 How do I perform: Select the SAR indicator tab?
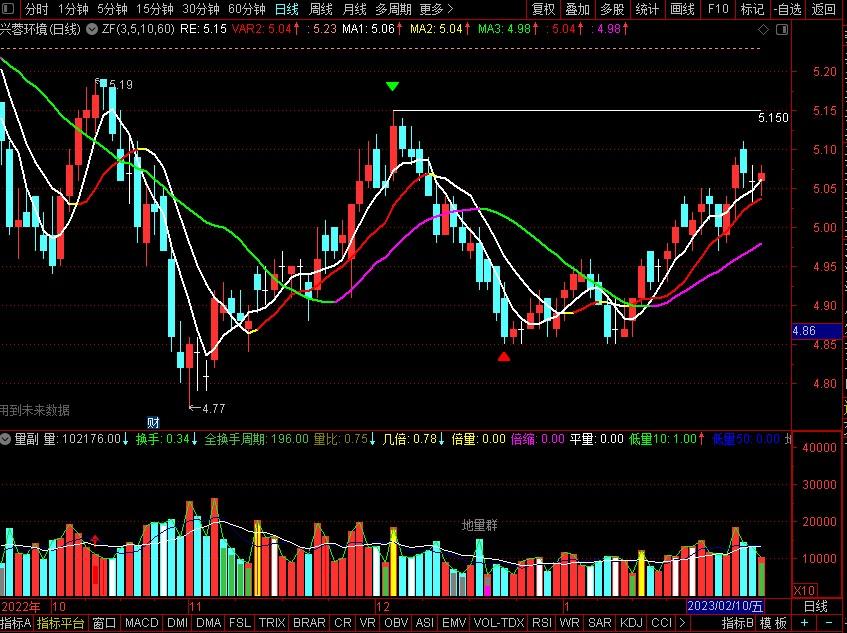pyautogui.click(x=599, y=623)
